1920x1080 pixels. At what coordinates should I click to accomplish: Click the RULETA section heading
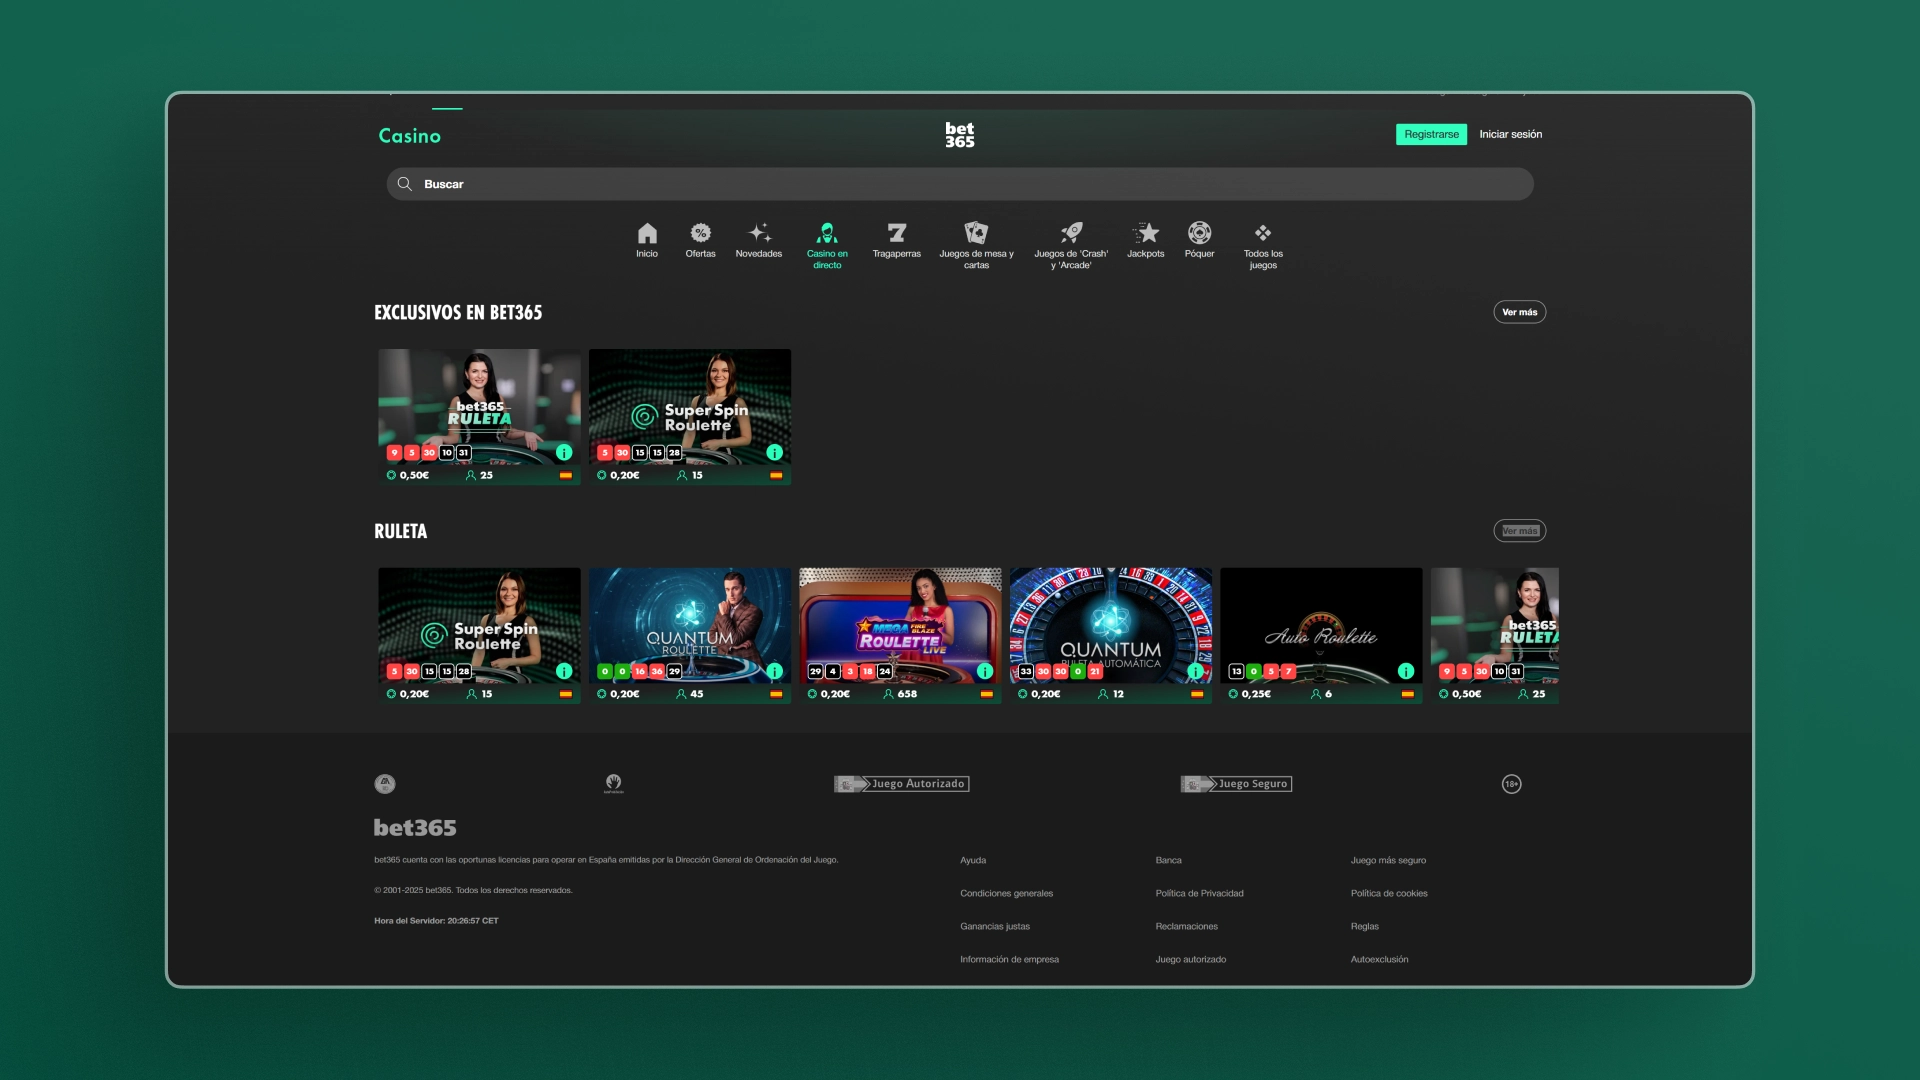click(400, 531)
